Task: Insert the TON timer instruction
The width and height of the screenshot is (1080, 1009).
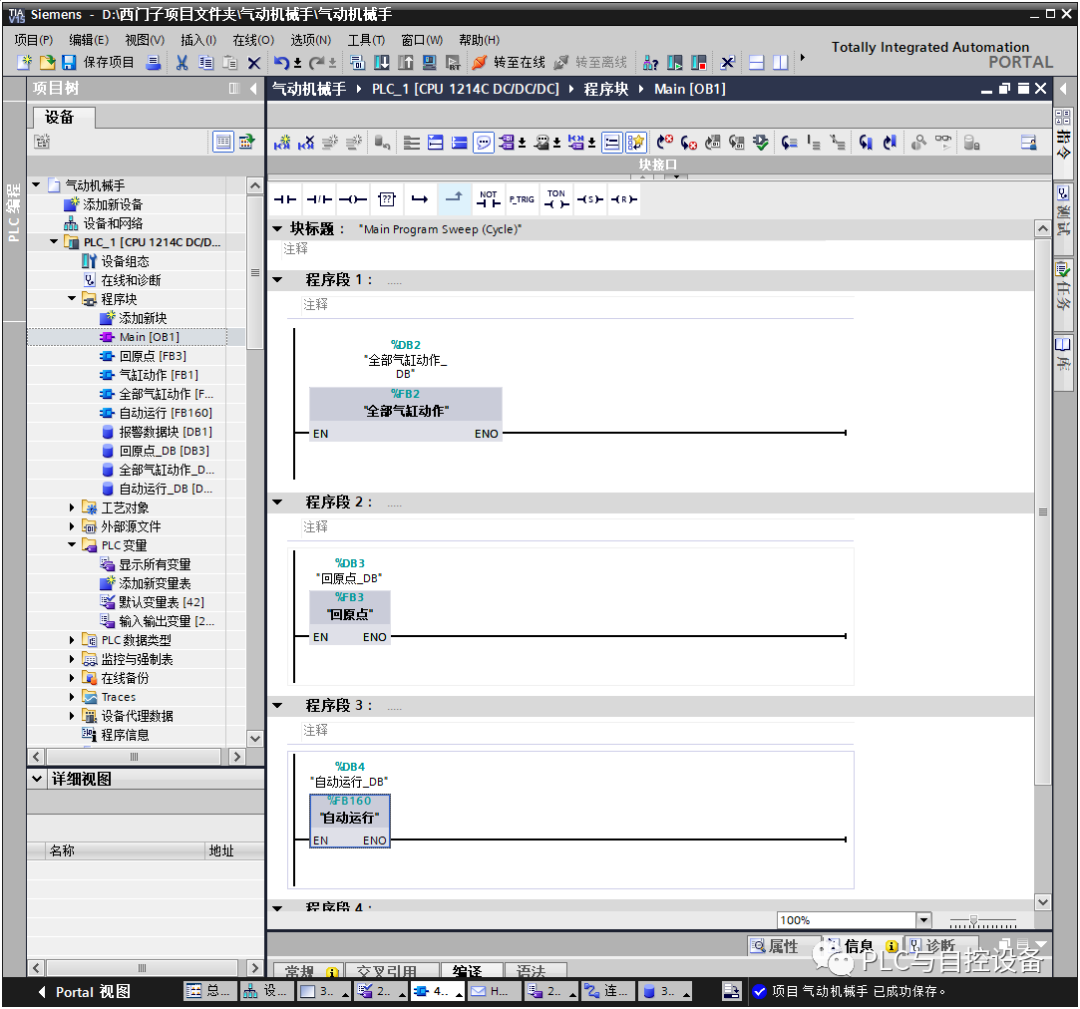Action: coord(556,200)
